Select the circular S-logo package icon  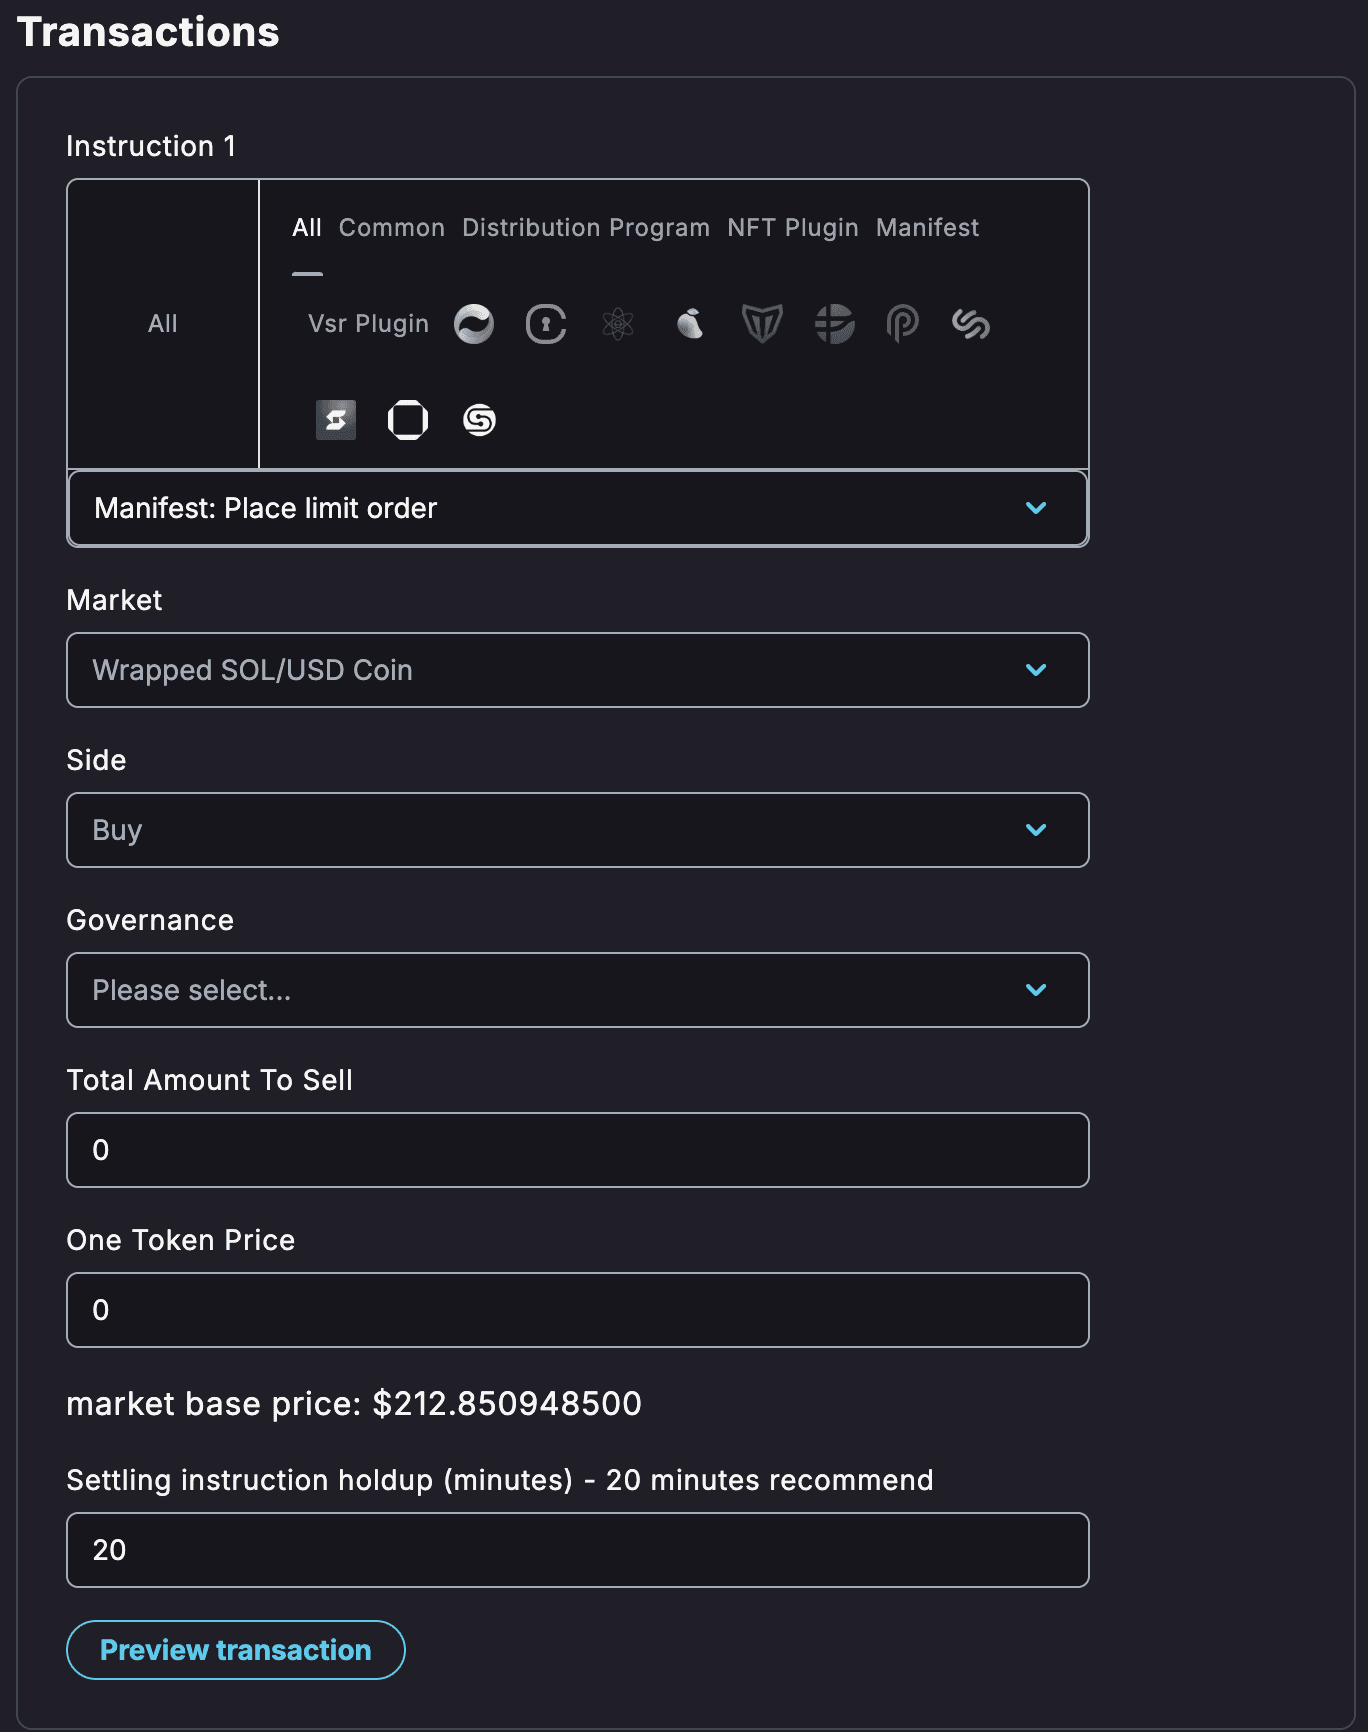coord(480,420)
